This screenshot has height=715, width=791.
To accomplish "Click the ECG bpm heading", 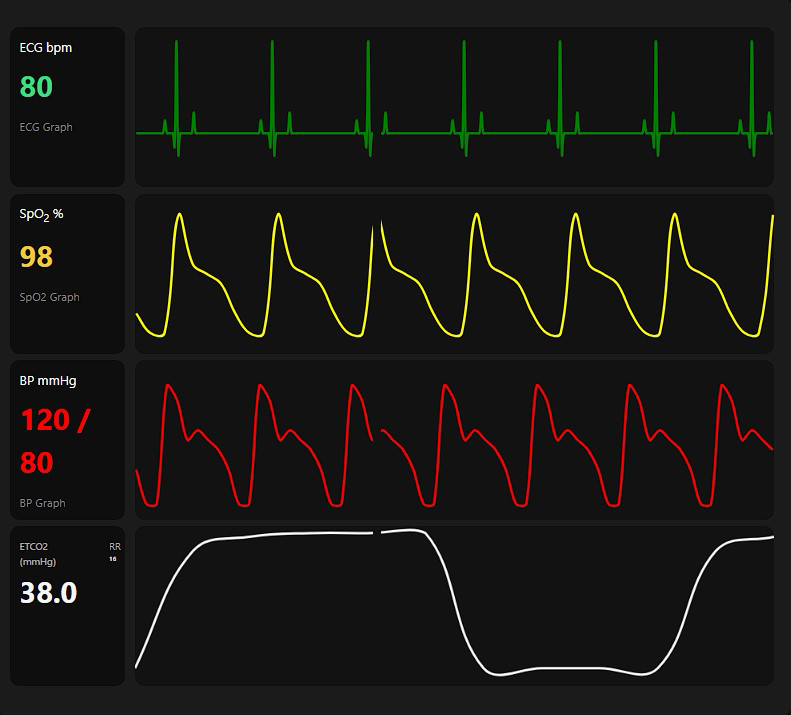I will point(45,47).
